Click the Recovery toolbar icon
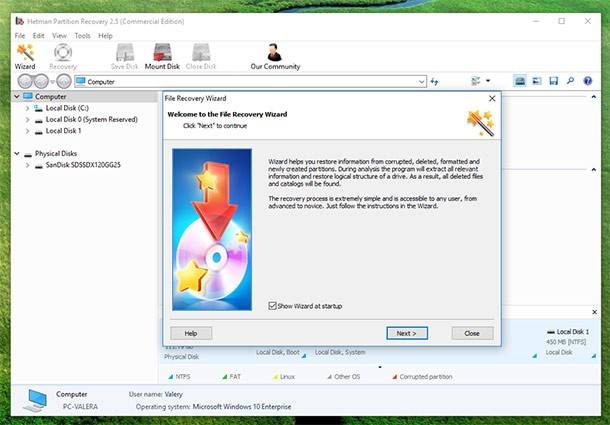This screenshot has height=425, width=610. tap(63, 57)
